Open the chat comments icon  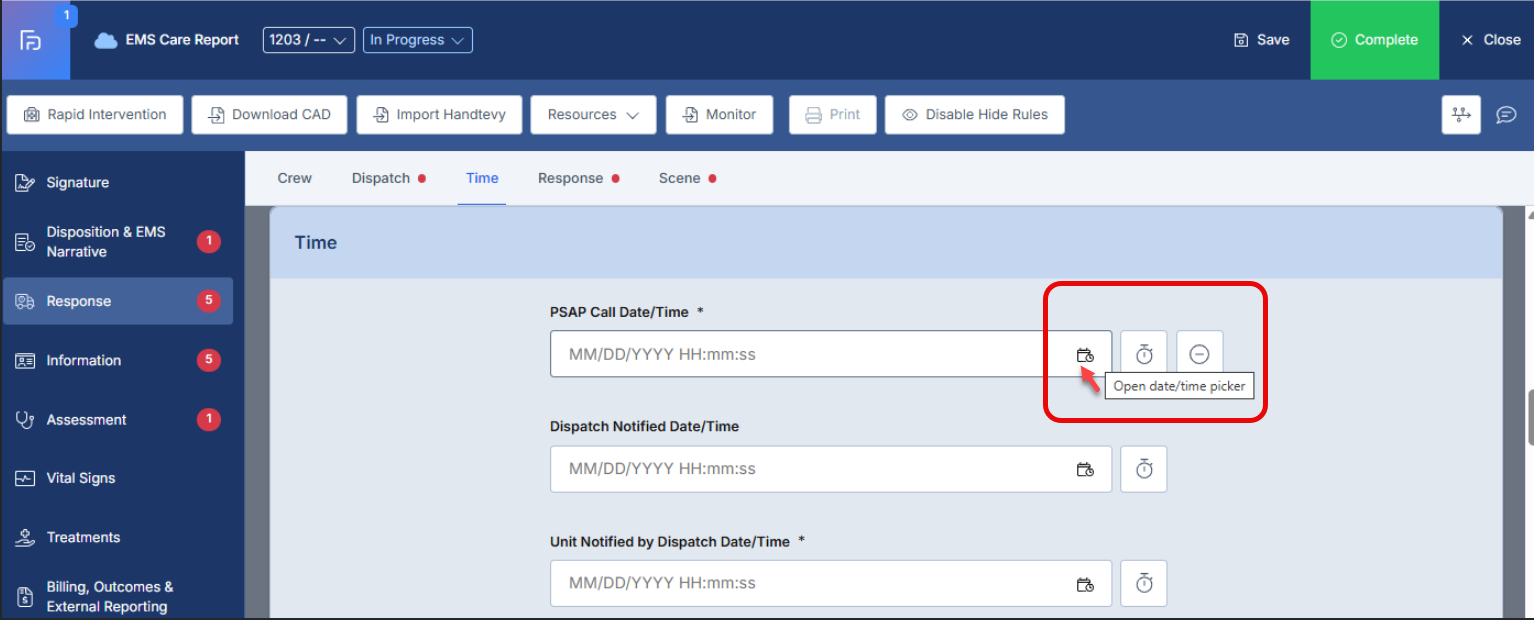(1506, 115)
